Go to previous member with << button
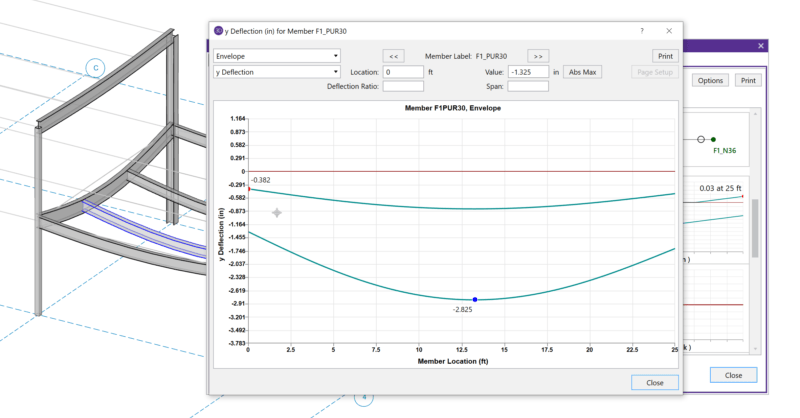Image resolution: width=800 pixels, height=418 pixels. point(395,56)
